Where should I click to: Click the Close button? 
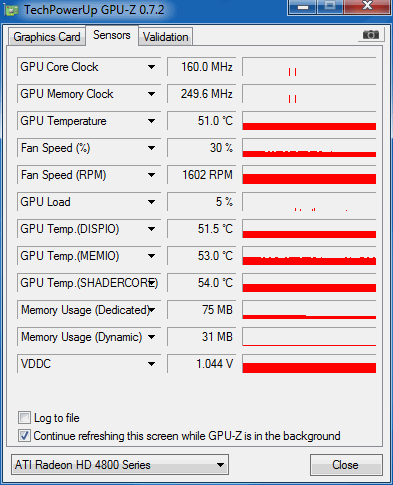[346, 465]
